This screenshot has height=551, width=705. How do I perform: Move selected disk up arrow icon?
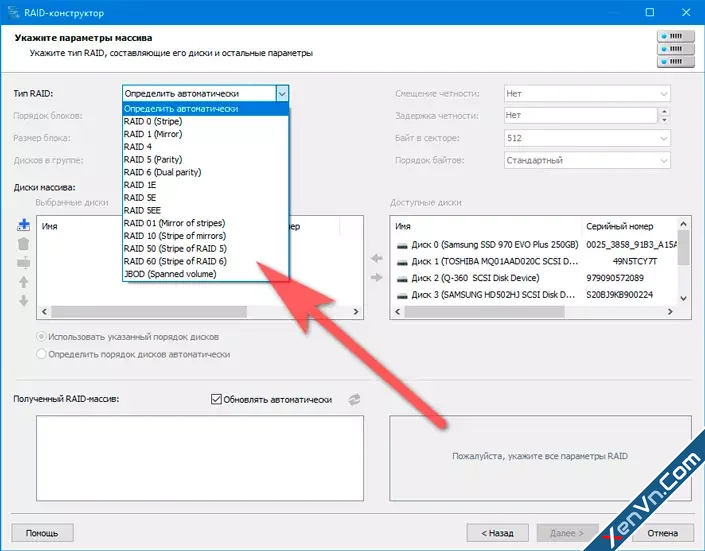pyautogui.click(x=23, y=282)
